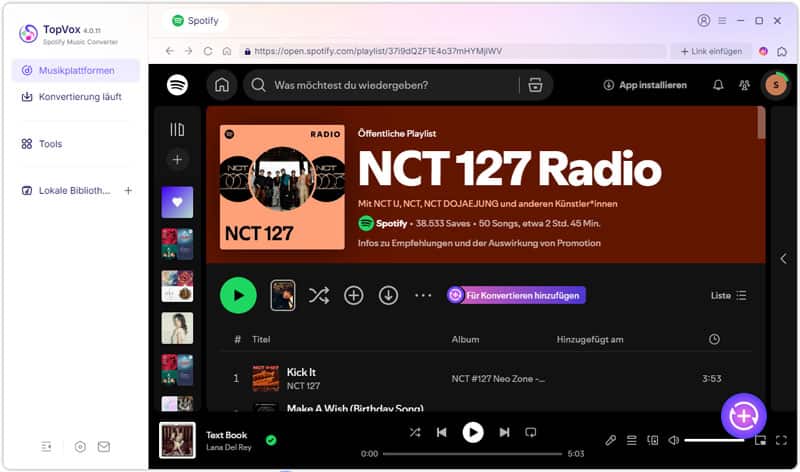Skip to the previous track
Image resolution: width=800 pixels, height=472 pixels.
pyautogui.click(x=441, y=432)
